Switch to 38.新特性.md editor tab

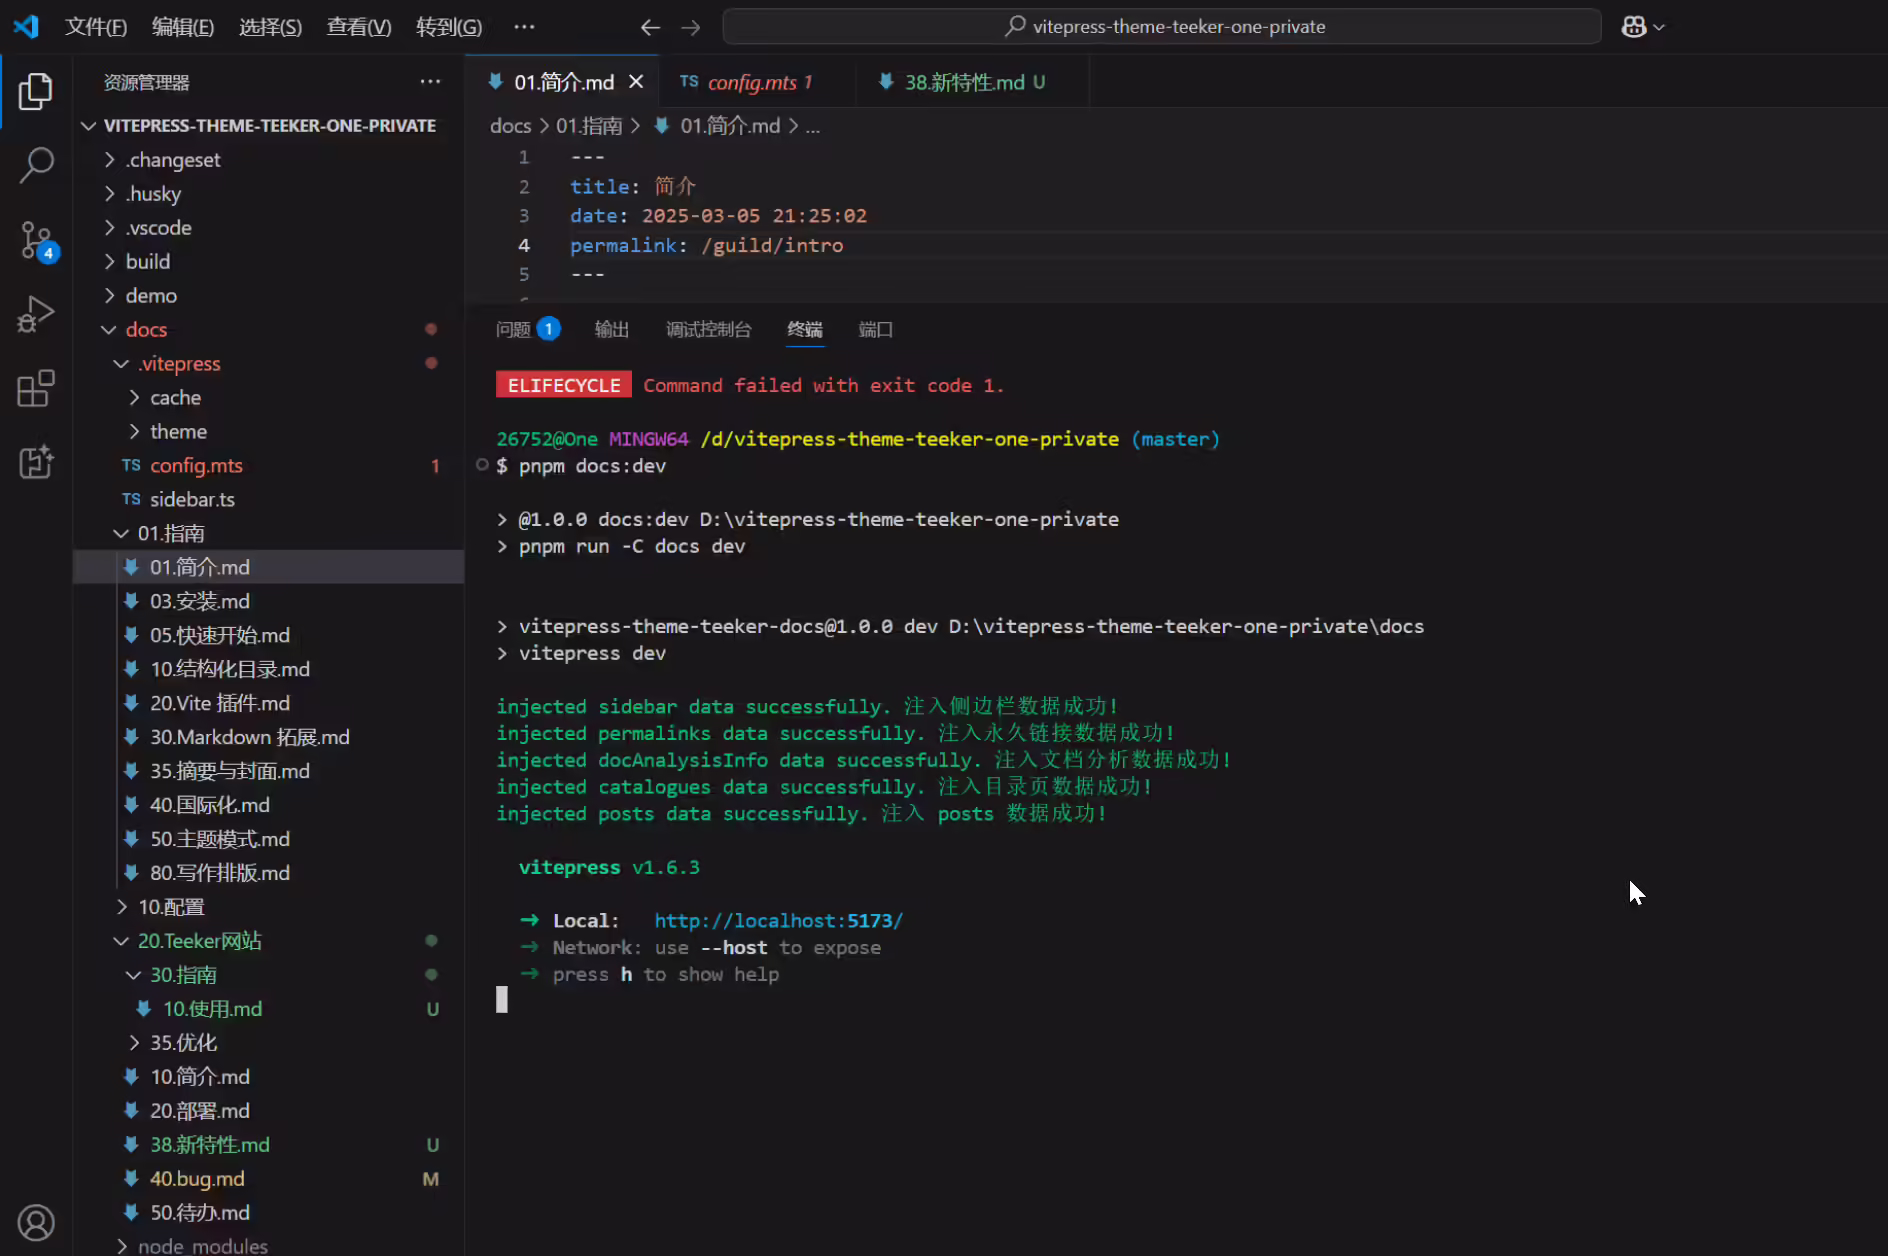coord(974,82)
